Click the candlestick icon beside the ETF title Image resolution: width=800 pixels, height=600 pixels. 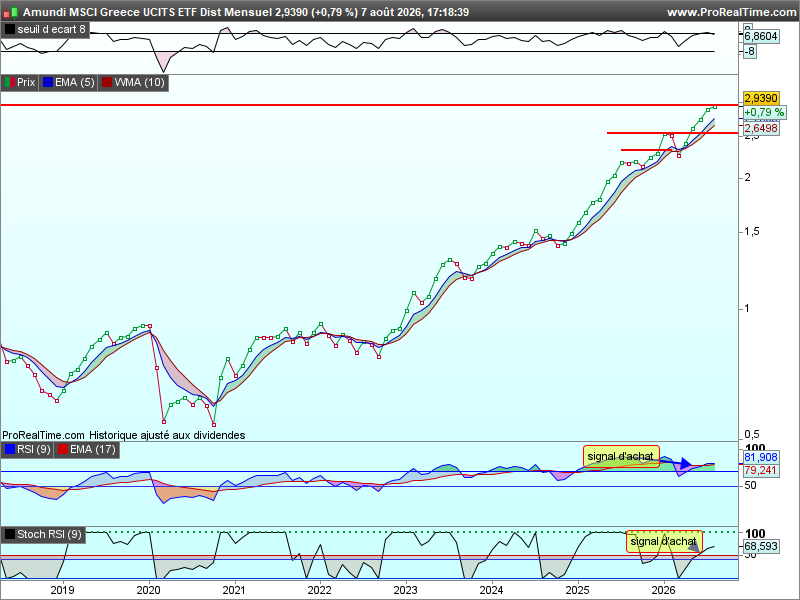pos(11,11)
